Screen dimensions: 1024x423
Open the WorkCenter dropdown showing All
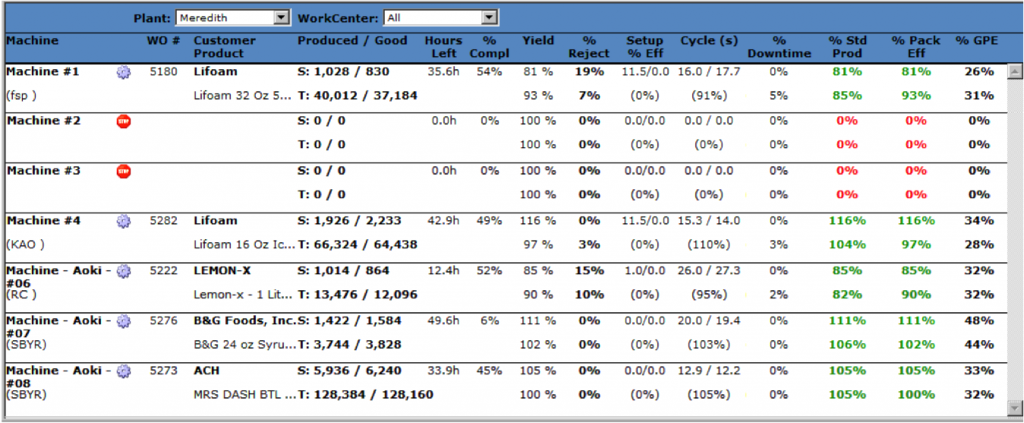point(441,18)
